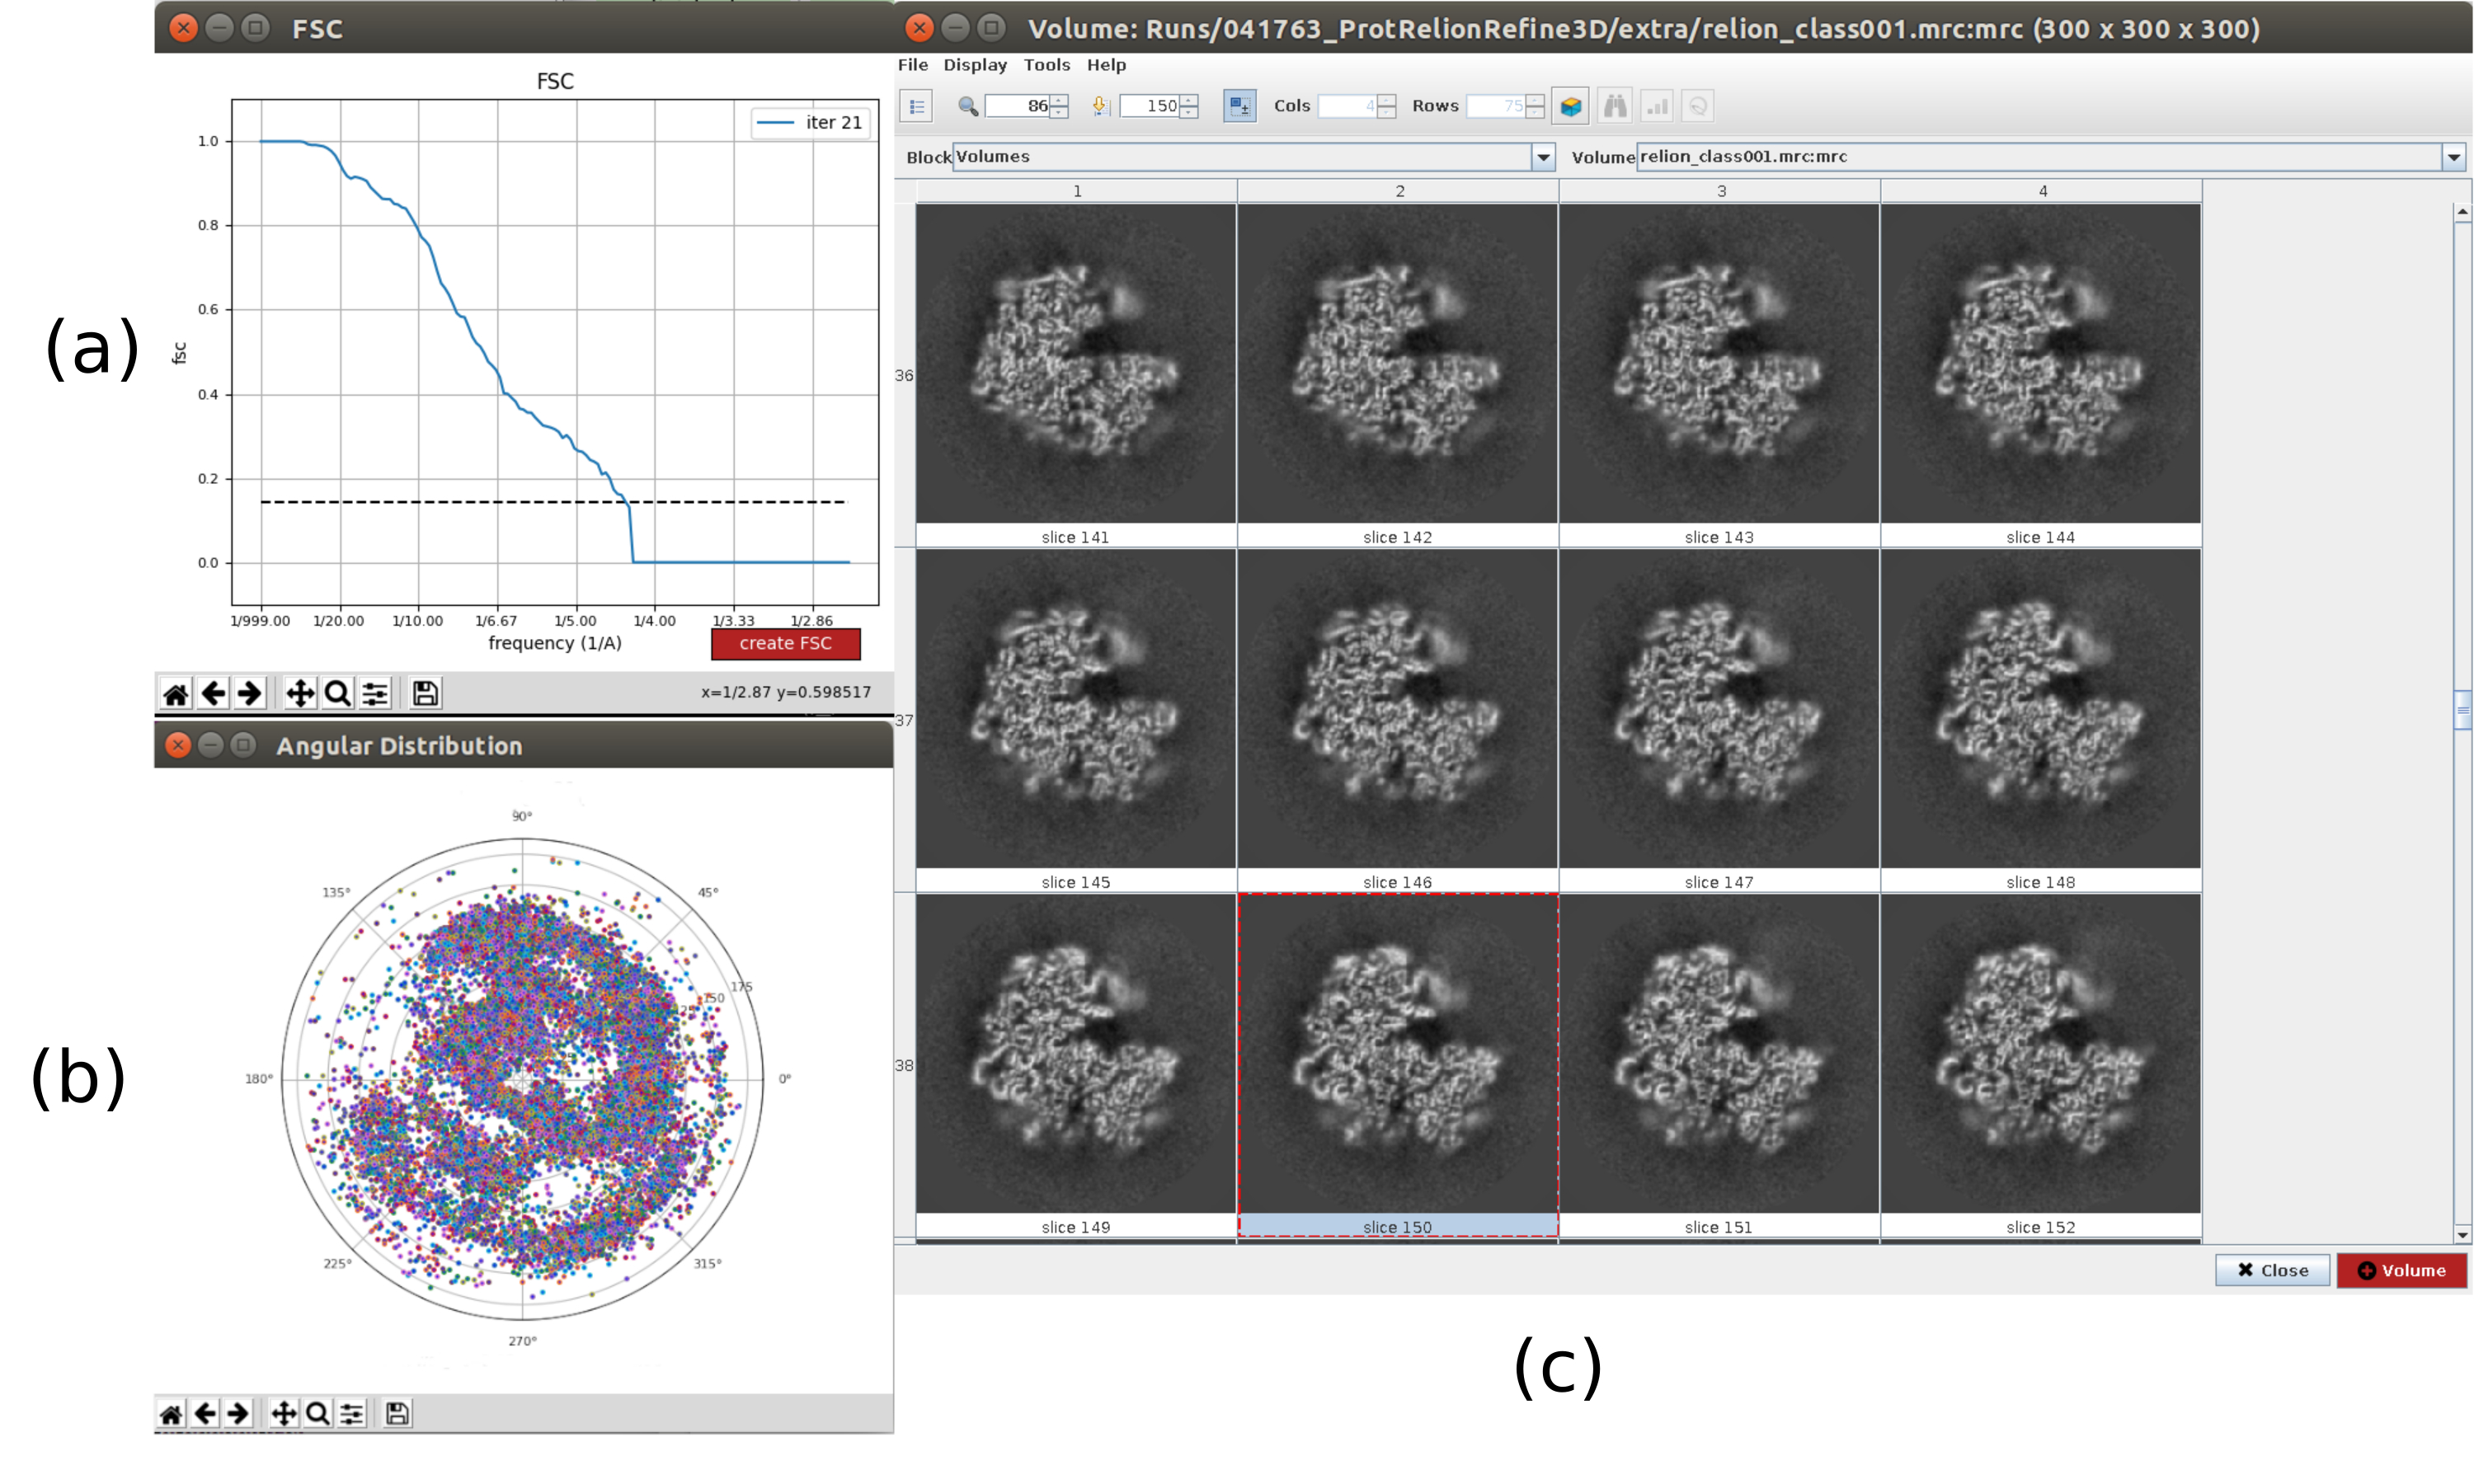Viewport: 2474px width, 1484px height.
Task: Open FSC plot configure subplots icon
Action: [x=375, y=693]
